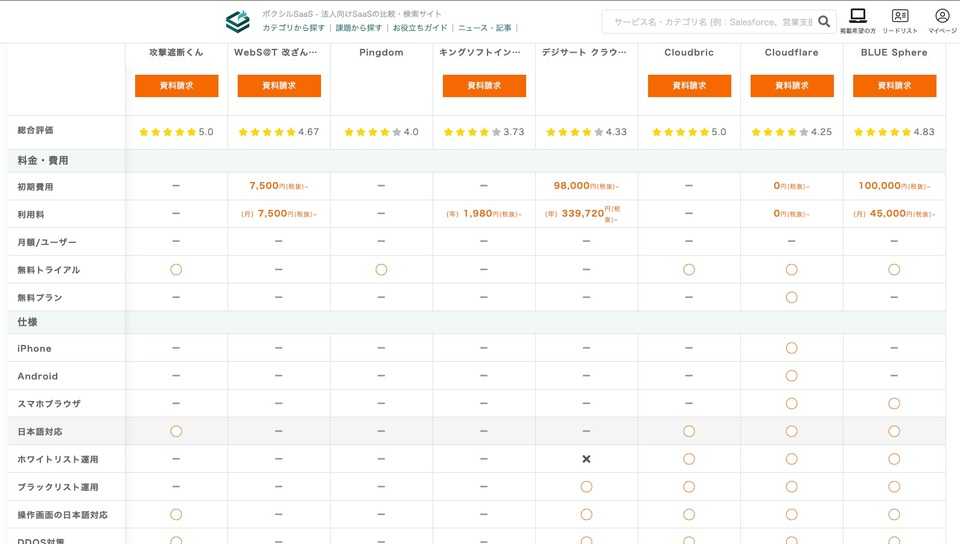Open the 攻撃遮断くん product name
960x544 pixels.
click(176, 53)
